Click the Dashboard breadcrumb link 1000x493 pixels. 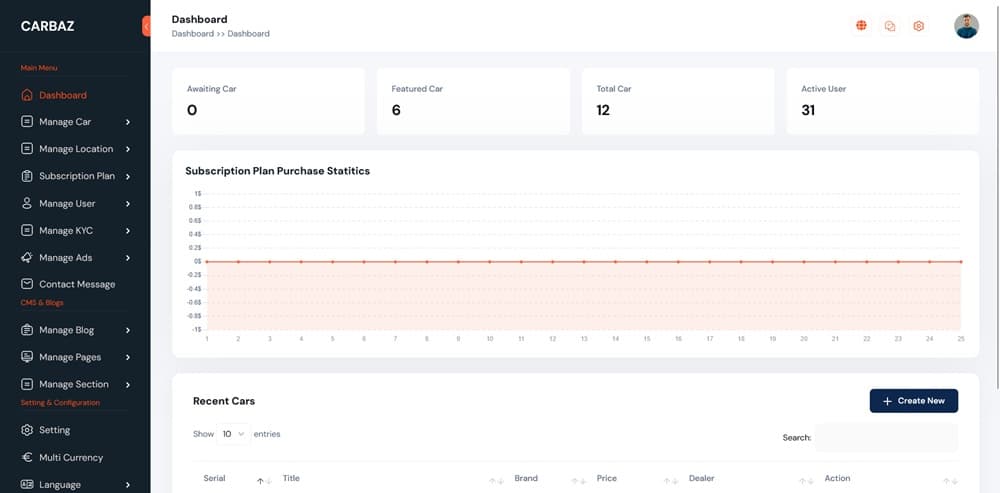[x=192, y=34]
